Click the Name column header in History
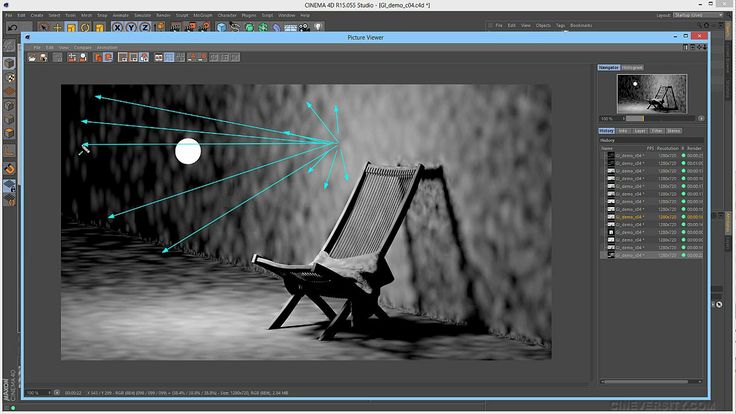The height and width of the screenshot is (414, 736). pos(607,148)
